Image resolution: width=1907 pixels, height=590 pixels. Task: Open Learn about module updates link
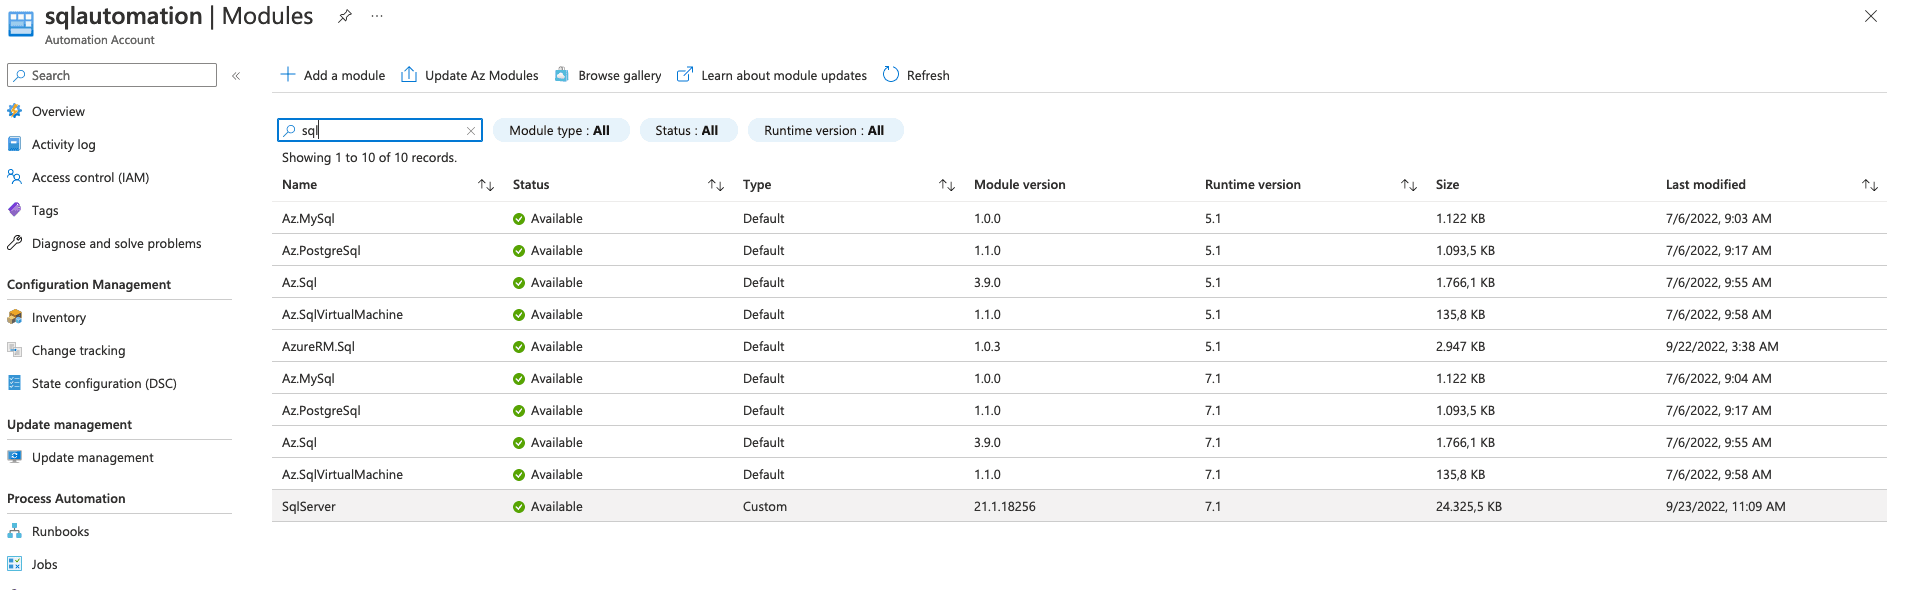(772, 75)
